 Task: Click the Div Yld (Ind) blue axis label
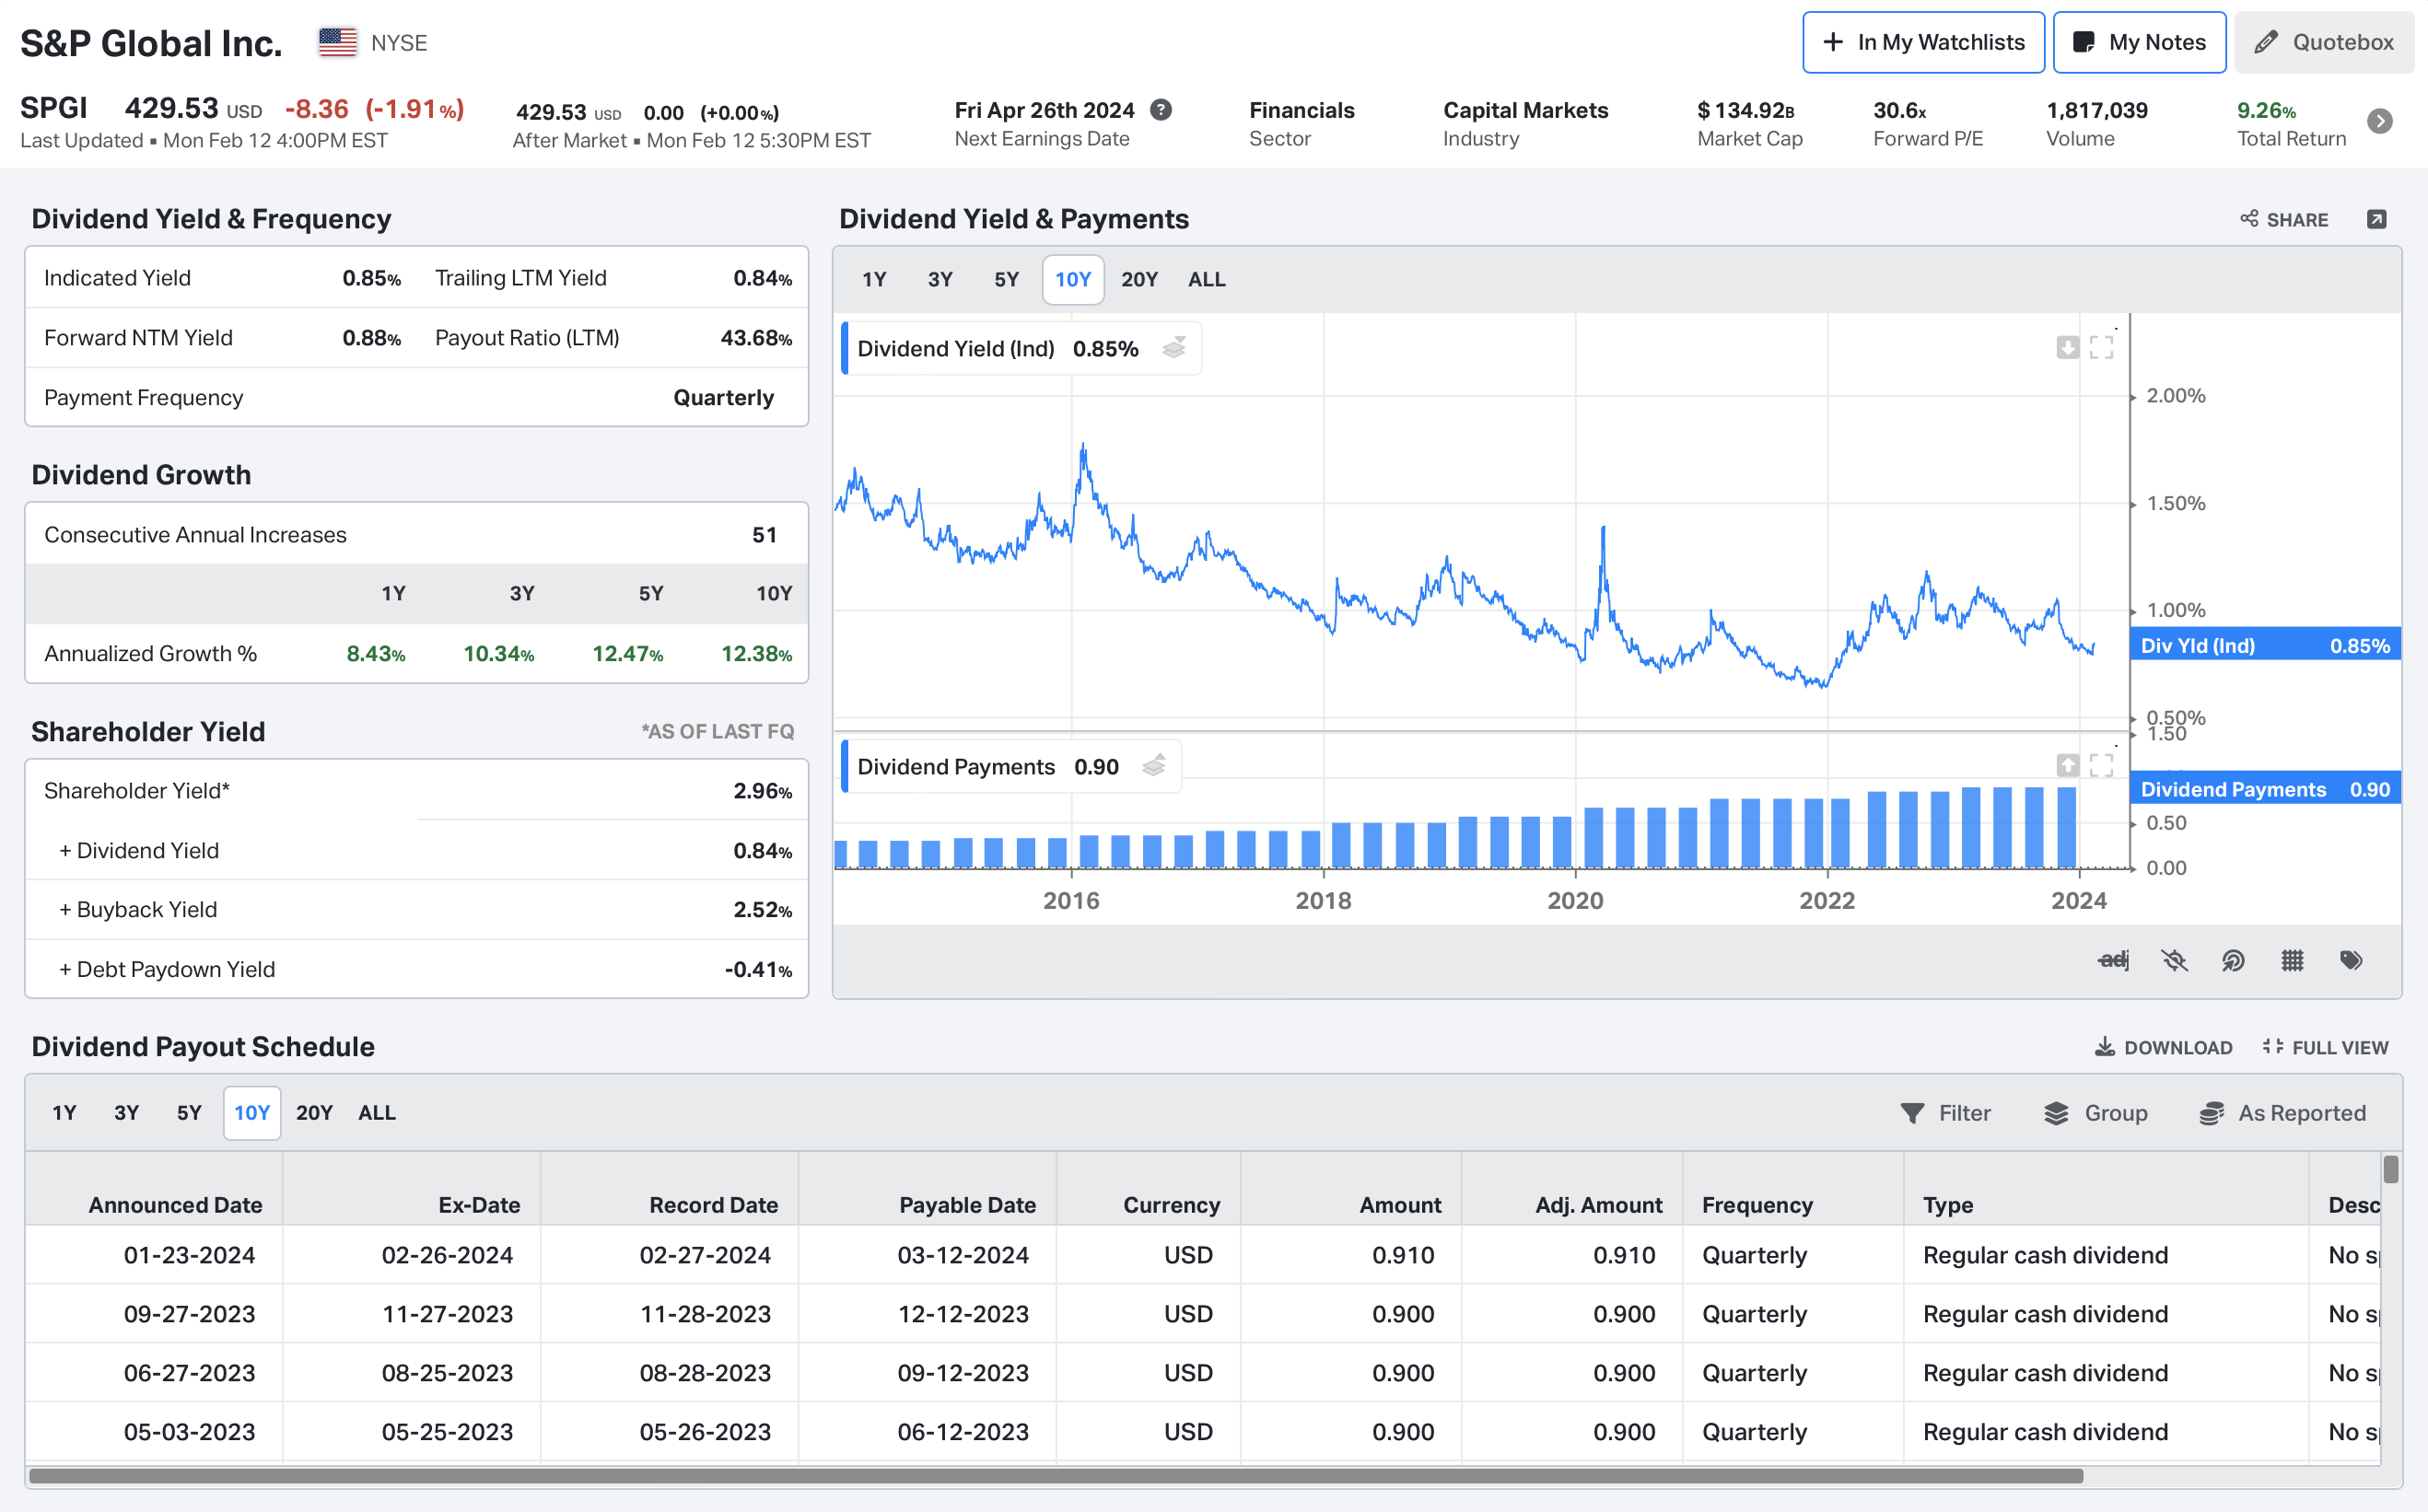[2265, 646]
